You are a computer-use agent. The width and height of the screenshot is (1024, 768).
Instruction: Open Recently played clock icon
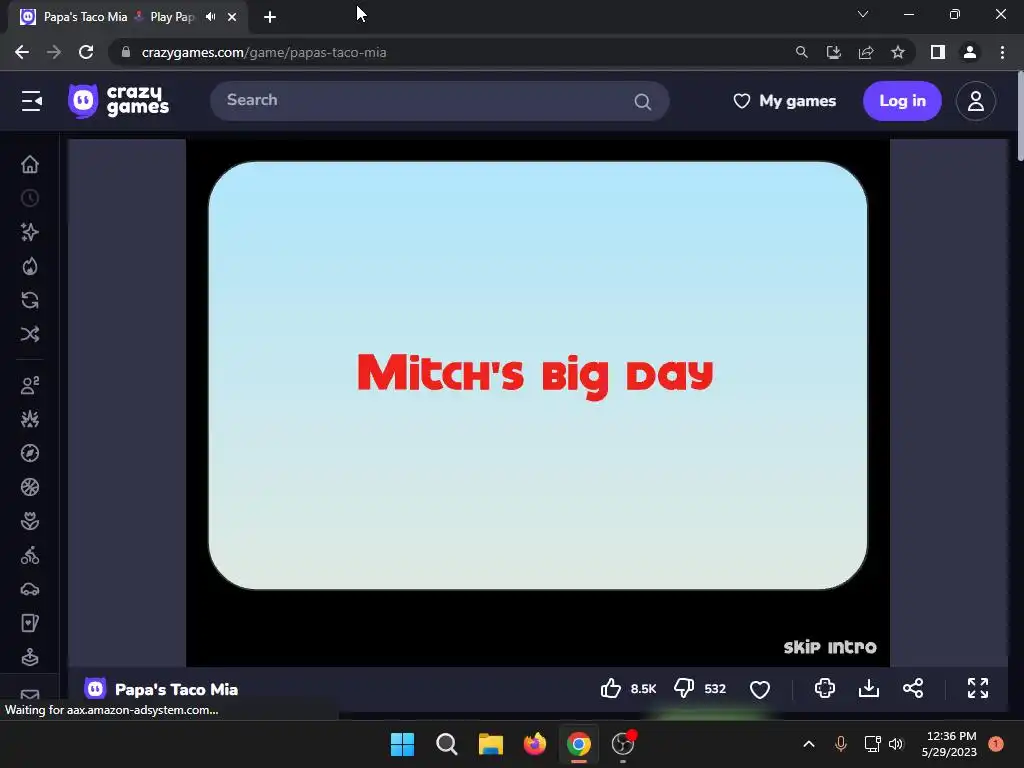pos(30,198)
